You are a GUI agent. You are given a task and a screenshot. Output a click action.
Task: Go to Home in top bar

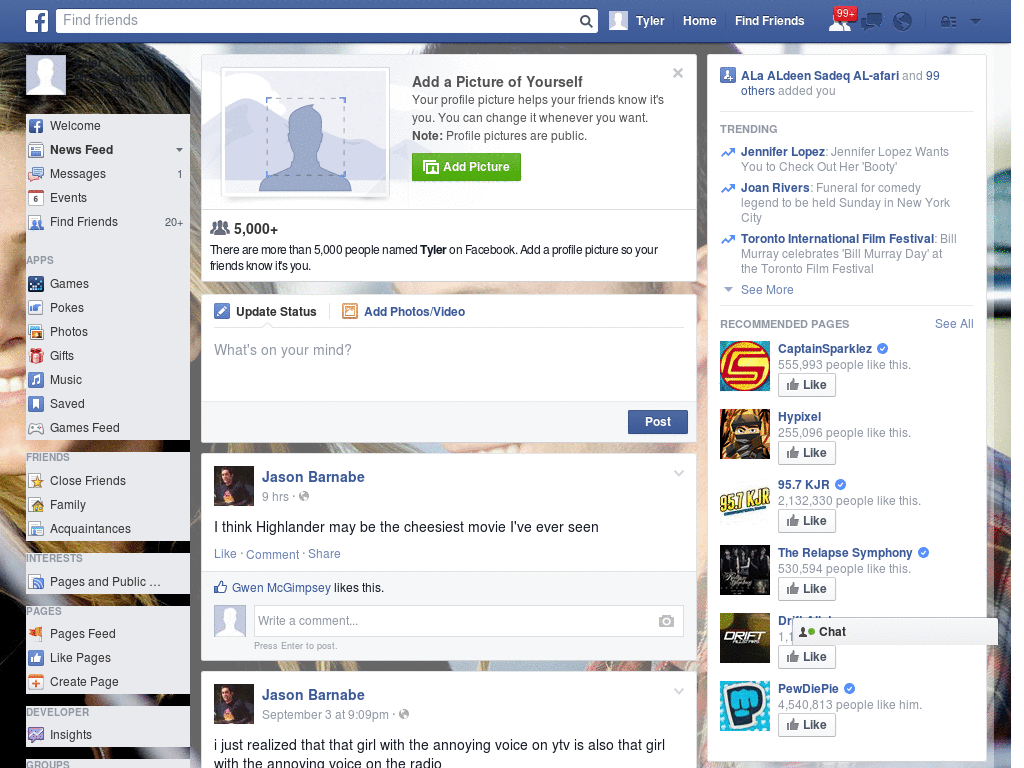coord(699,21)
